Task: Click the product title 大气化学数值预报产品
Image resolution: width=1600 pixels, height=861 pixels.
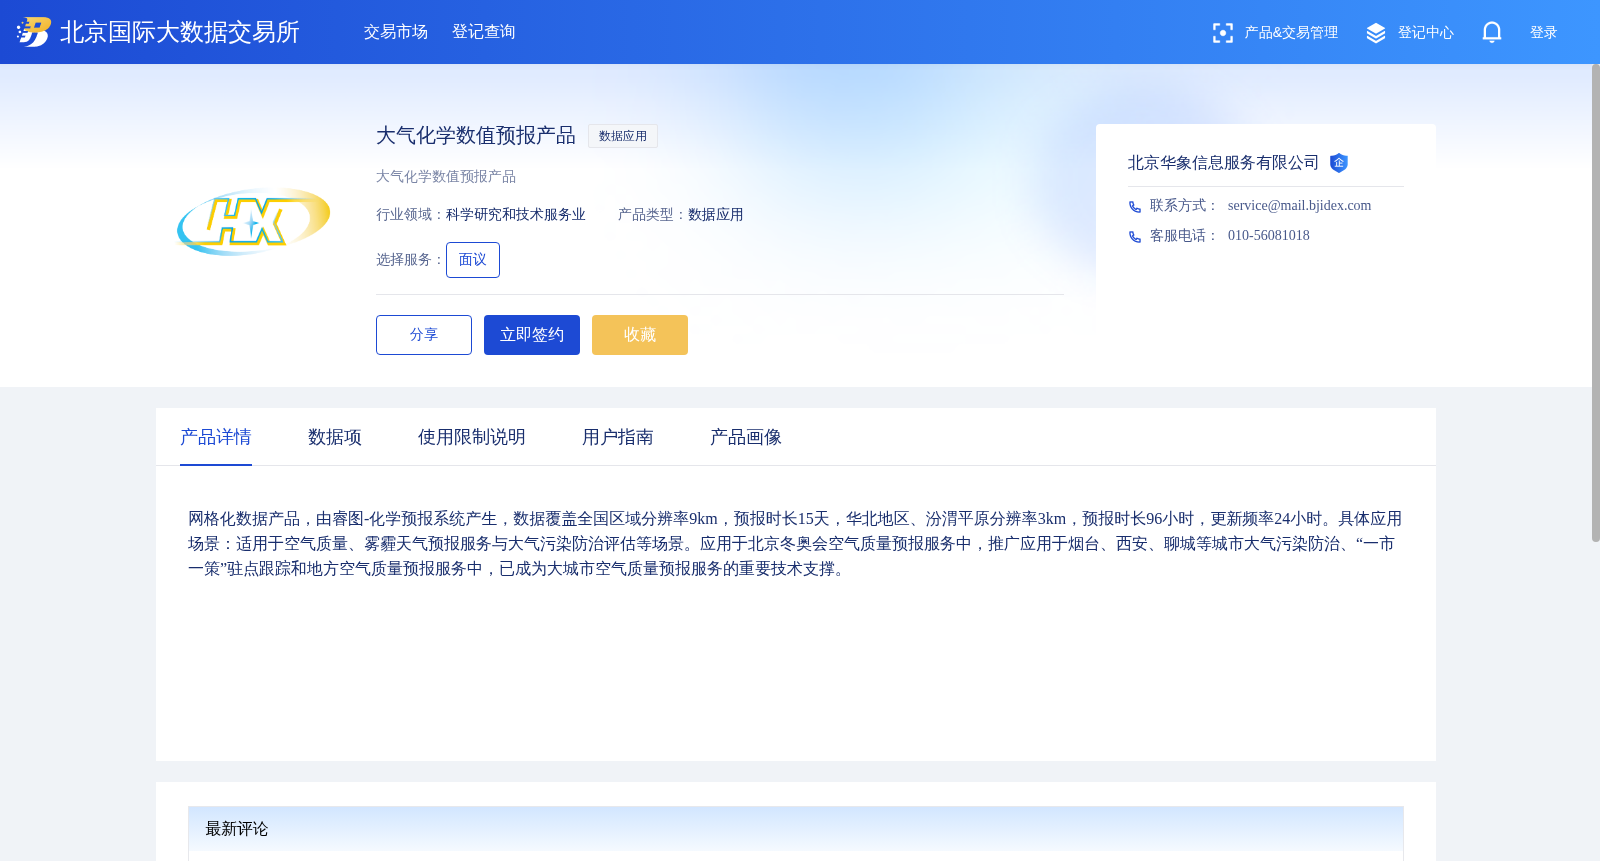Action: pyautogui.click(x=476, y=136)
